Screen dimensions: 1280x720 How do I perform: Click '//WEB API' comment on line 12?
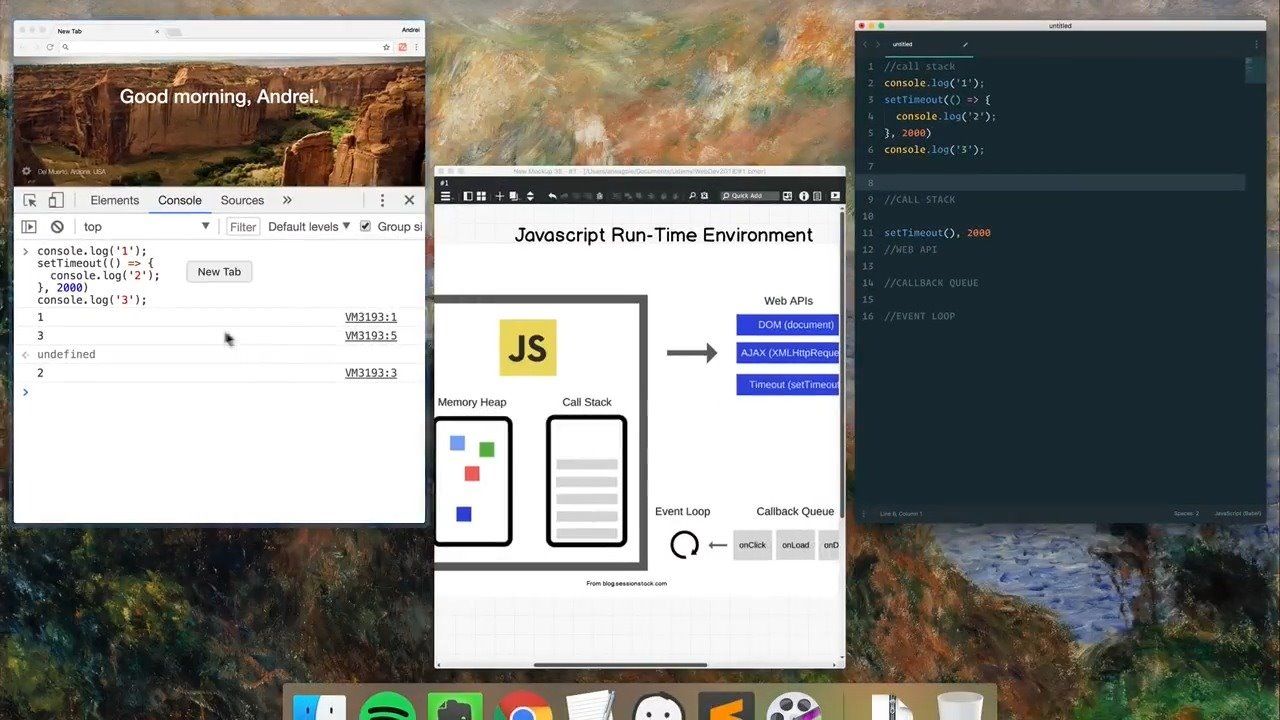coord(911,250)
